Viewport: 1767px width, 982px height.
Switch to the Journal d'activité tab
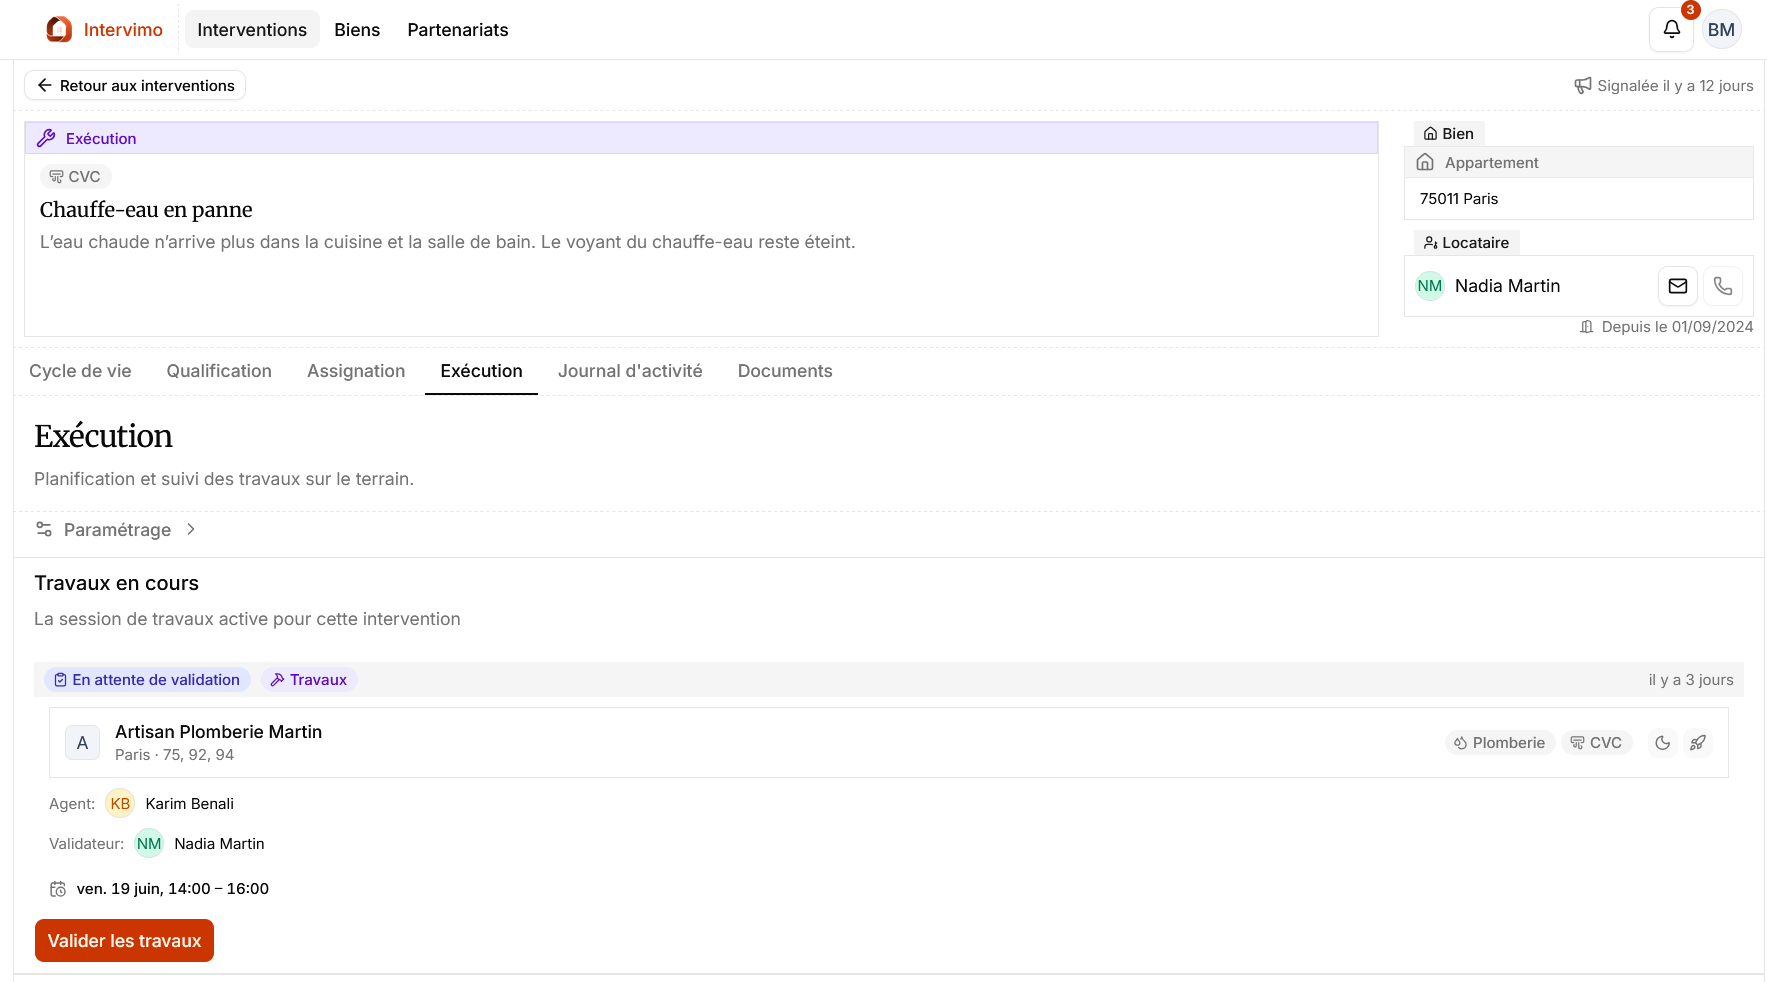(x=630, y=371)
